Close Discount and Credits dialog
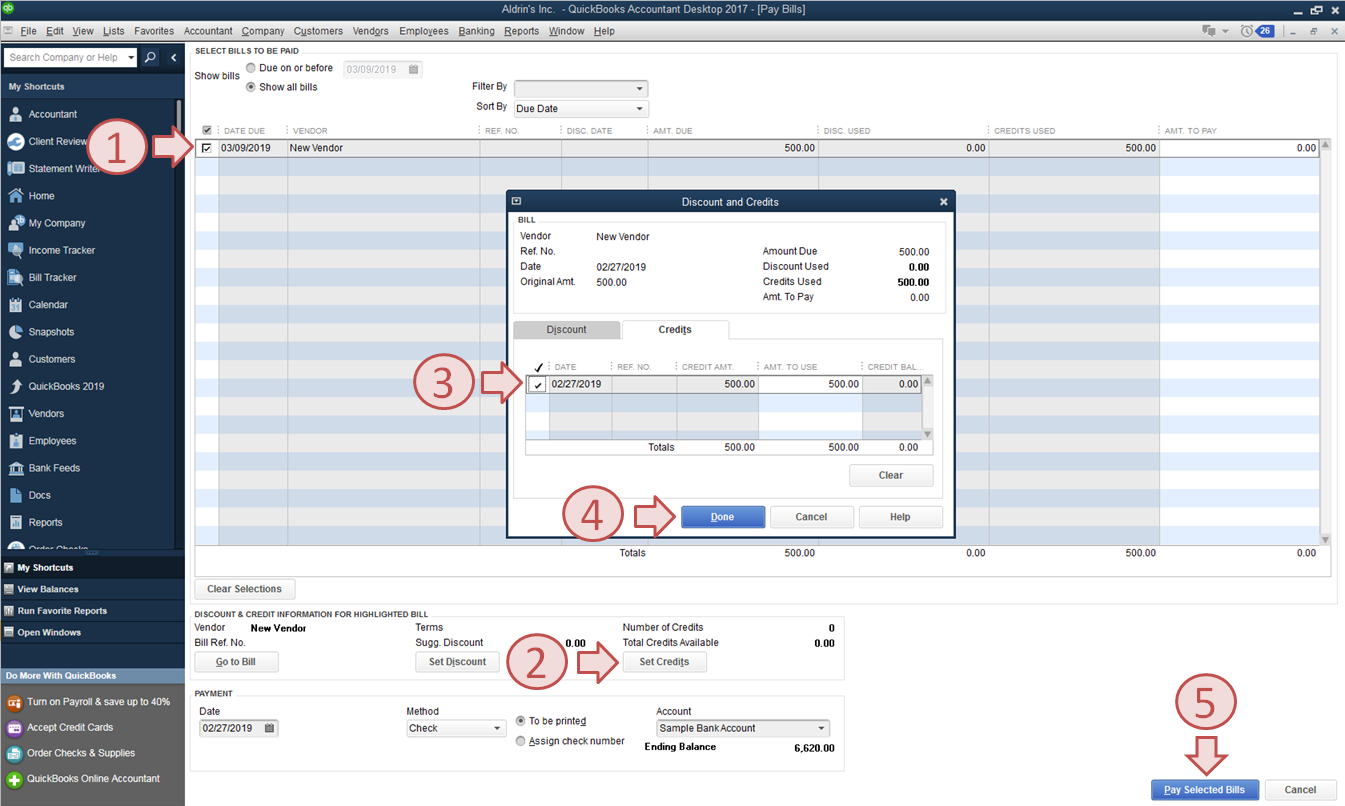Viewport: 1345px width, 806px height. 943,201
